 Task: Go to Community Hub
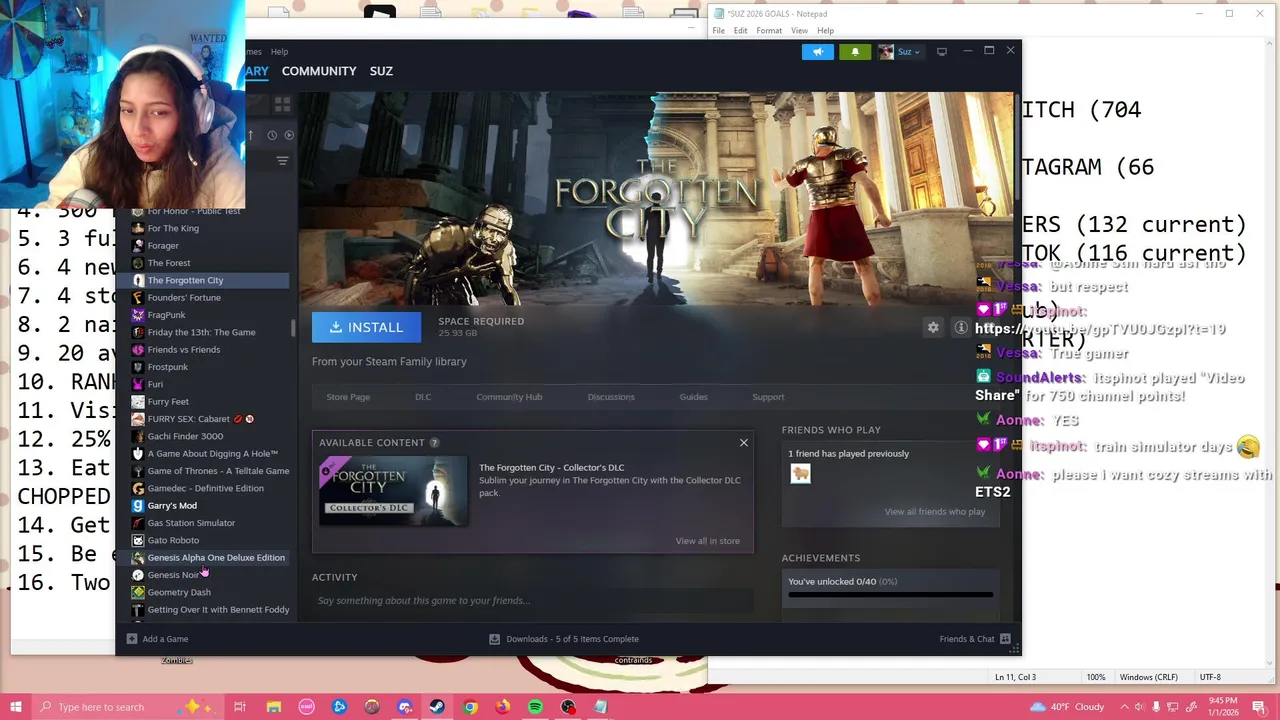[509, 397]
